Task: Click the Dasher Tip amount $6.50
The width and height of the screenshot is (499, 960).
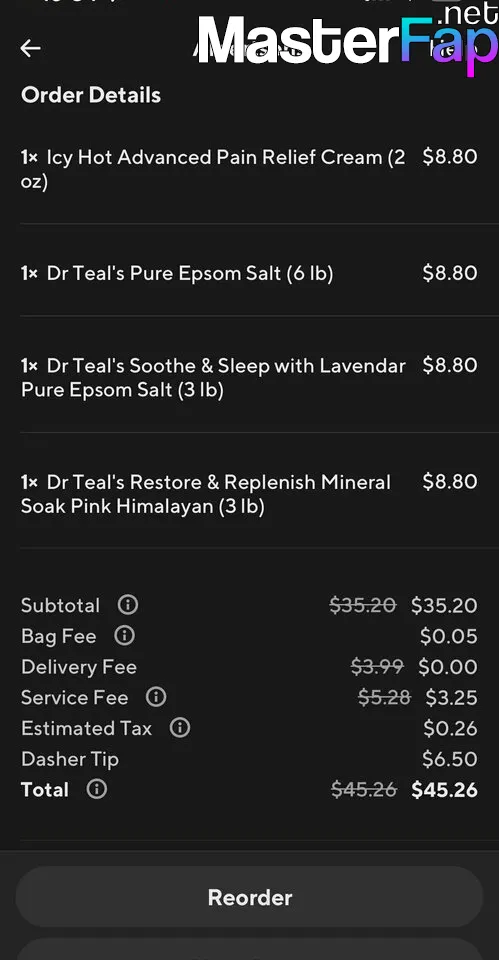Action: click(x=449, y=759)
